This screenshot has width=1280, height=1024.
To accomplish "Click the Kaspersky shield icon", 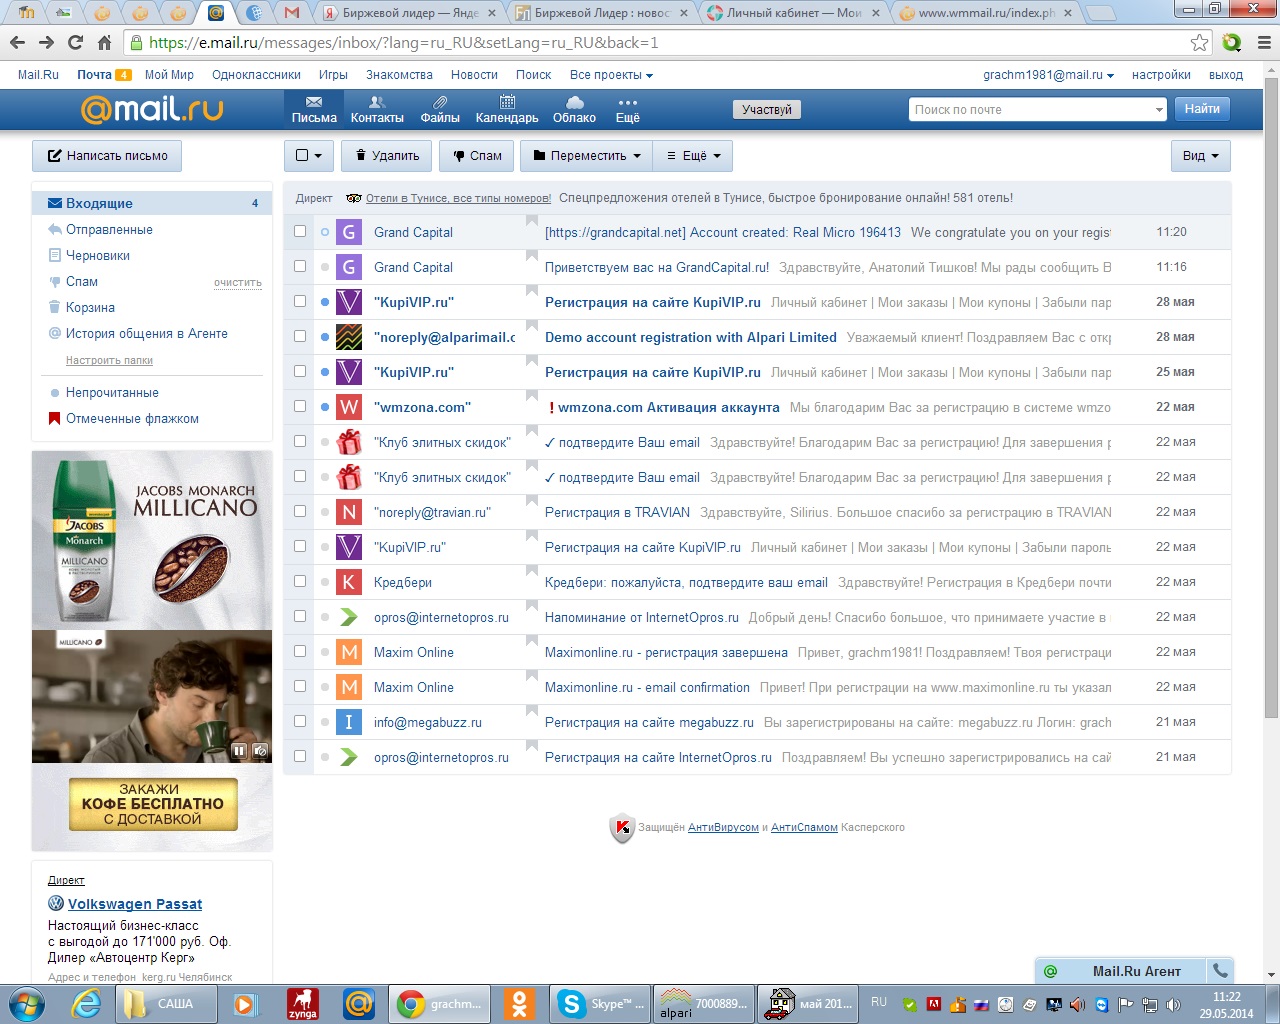I will coord(622,827).
